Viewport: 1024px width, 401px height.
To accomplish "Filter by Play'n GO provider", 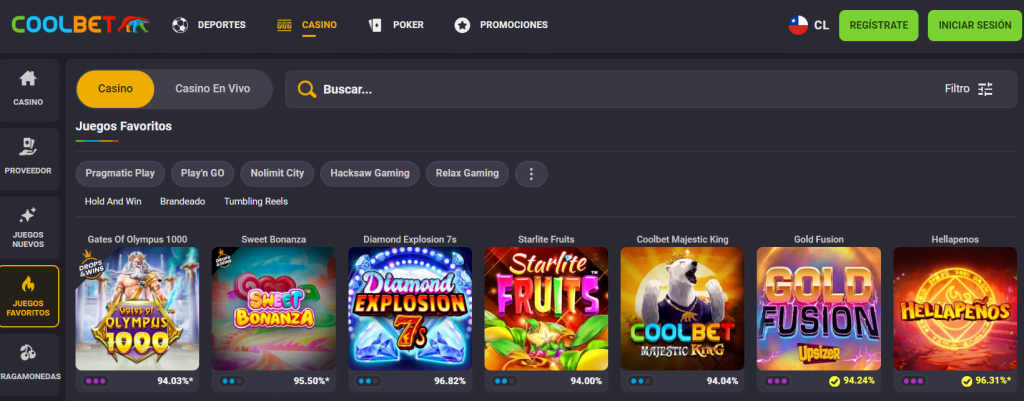I will coord(202,174).
